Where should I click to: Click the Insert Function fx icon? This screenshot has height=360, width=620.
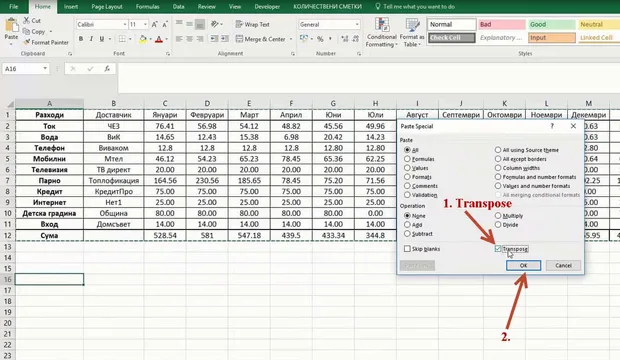click(x=107, y=68)
